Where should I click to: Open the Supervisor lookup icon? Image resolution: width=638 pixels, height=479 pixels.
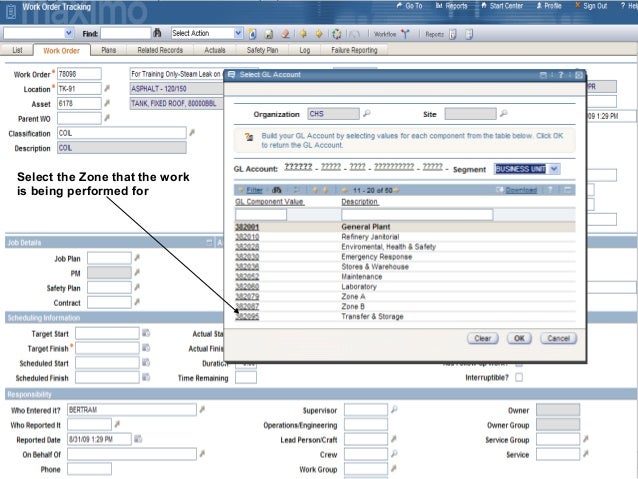pyautogui.click(x=394, y=410)
